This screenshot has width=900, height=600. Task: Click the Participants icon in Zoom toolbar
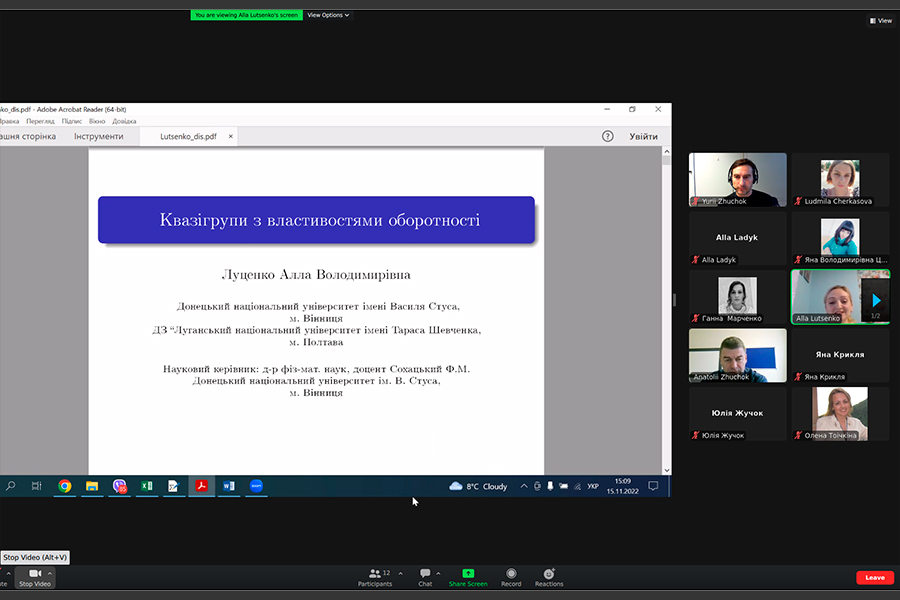(x=375, y=574)
